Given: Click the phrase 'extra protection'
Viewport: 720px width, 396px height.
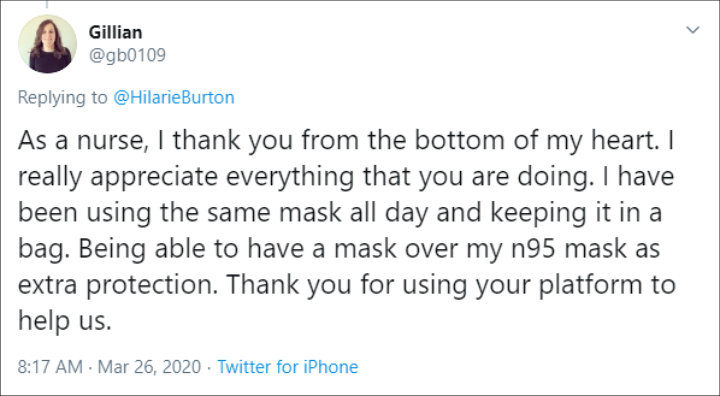Looking at the screenshot, I should point(117,285).
